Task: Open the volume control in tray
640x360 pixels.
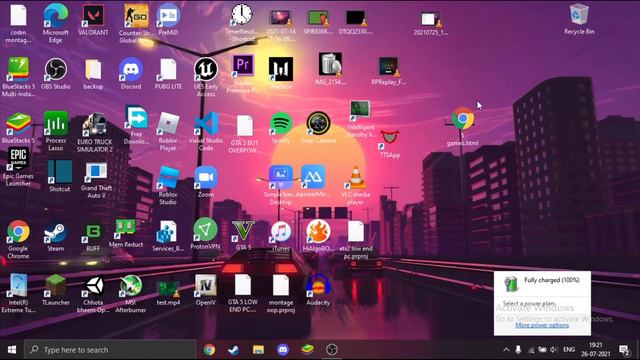Action: tap(554, 350)
